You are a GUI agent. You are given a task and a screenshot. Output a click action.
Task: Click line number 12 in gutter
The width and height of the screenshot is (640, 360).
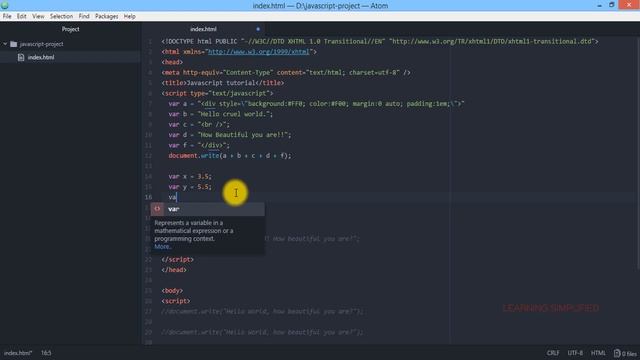(149, 156)
